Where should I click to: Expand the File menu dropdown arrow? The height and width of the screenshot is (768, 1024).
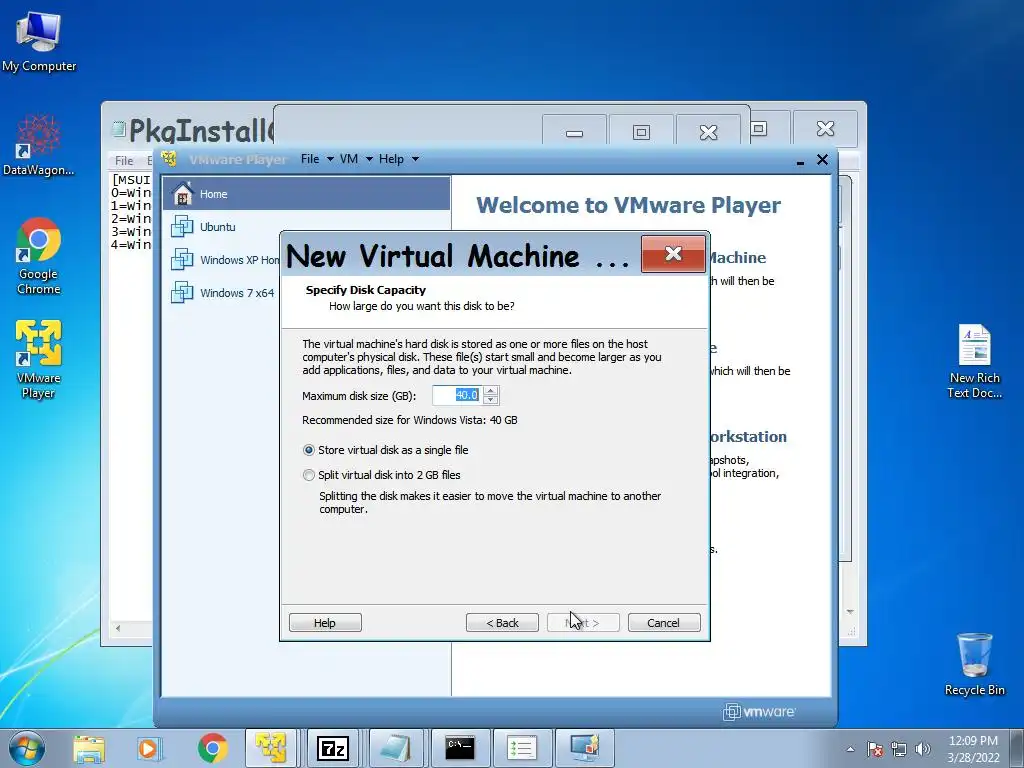(x=330, y=159)
